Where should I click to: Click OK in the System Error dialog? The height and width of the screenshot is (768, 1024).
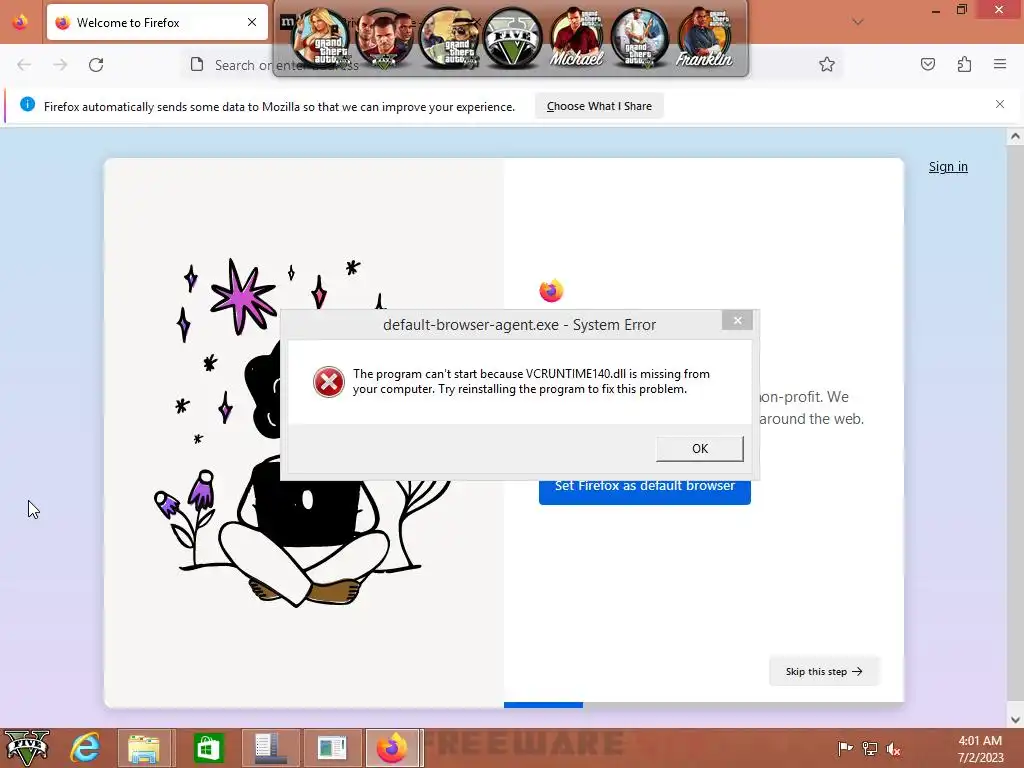pyautogui.click(x=699, y=449)
